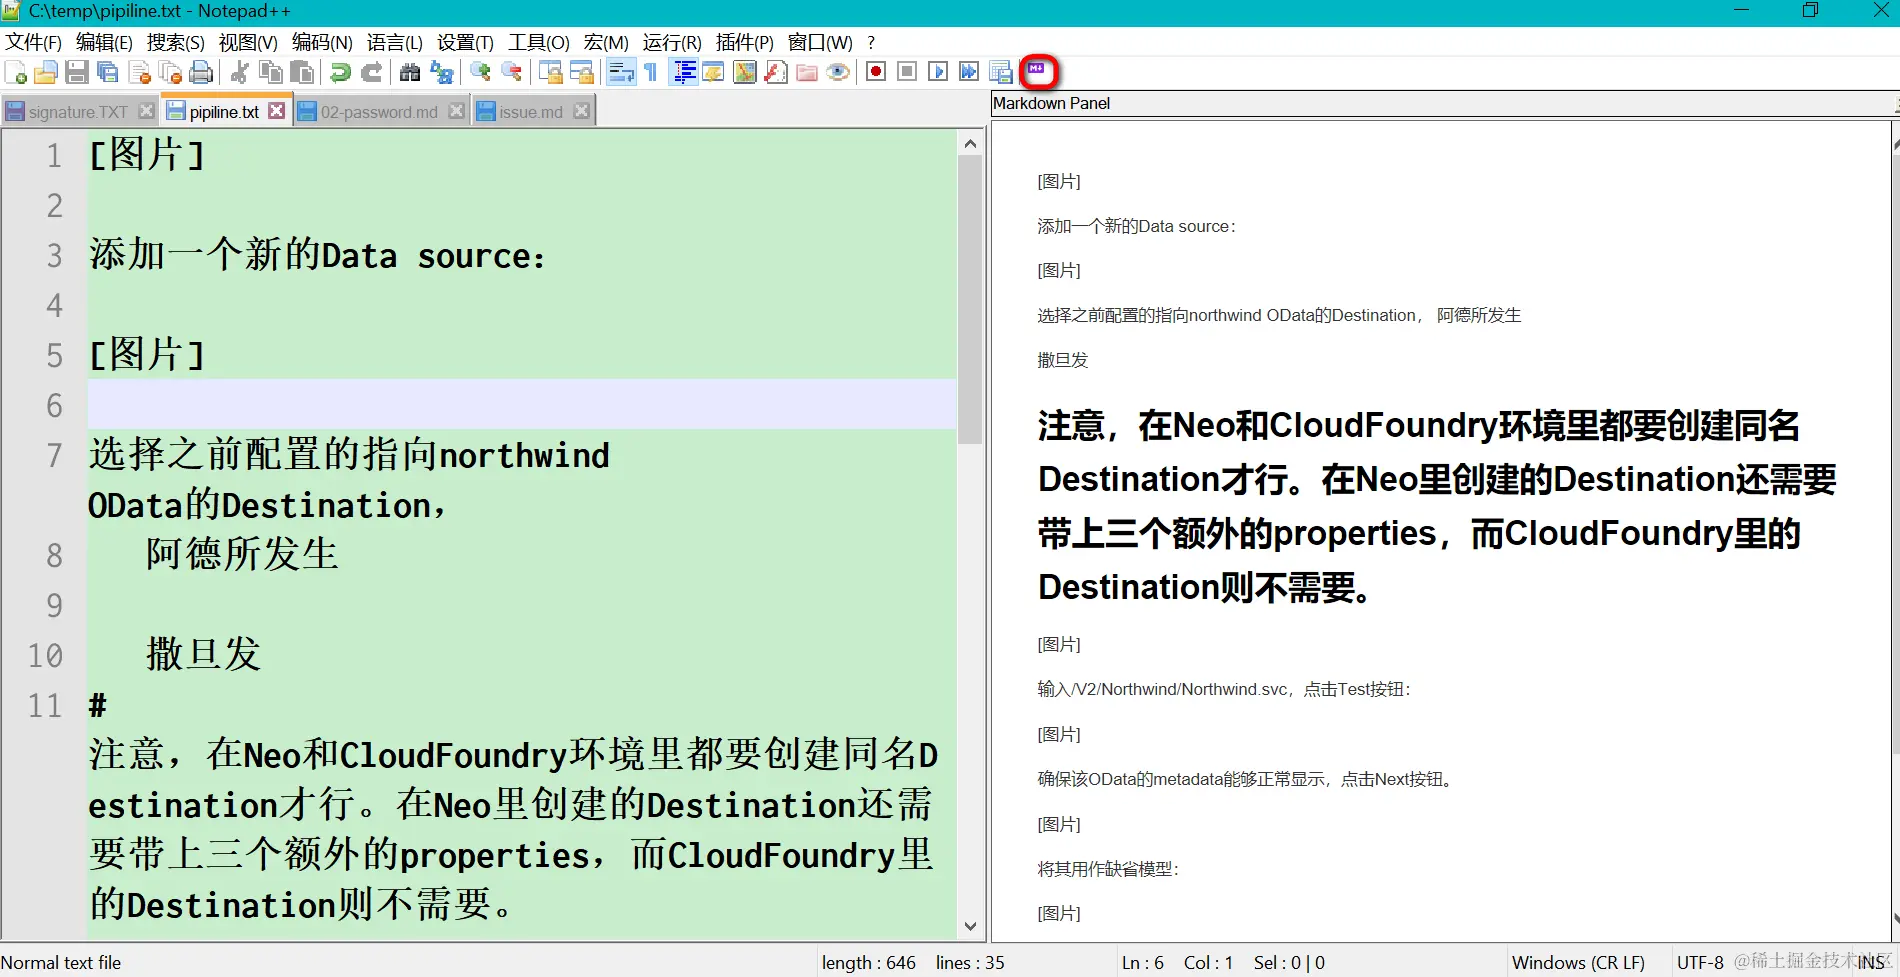Copy the selection via toolbar
The image size is (1900, 977).
click(271, 72)
